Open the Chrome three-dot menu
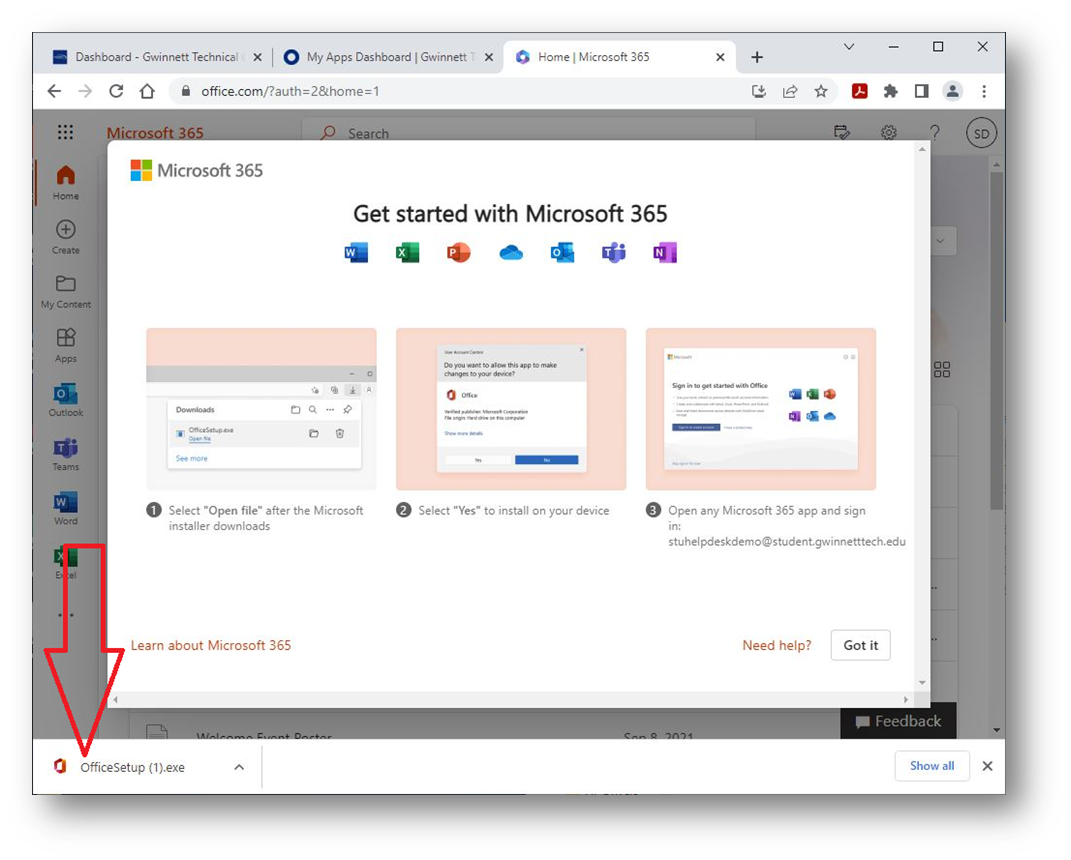This screenshot has width=1071, height=860. (x=984, y=91)
